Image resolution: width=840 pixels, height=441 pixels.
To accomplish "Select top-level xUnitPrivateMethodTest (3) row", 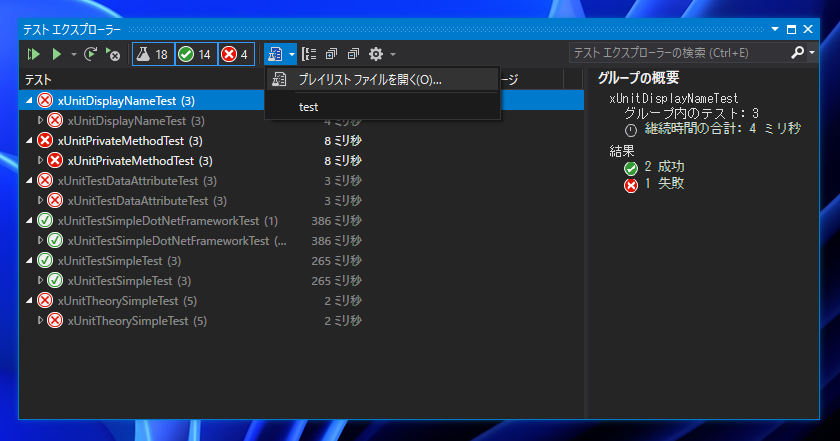I will pyautogui.click(x=302, y=140).
